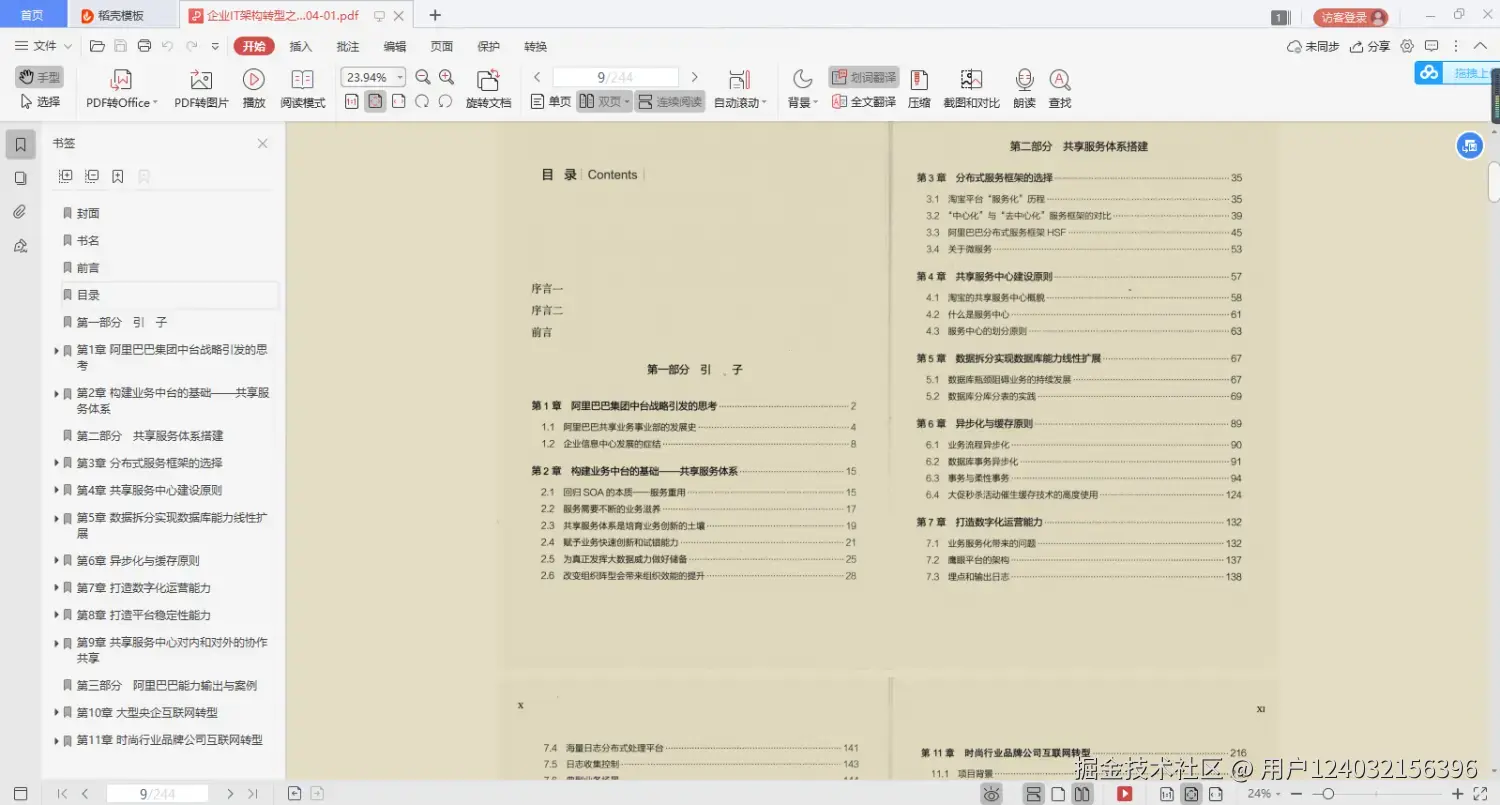This screenshot has height=805, width=1500.
Task: Switch to 单页 single page view
Action: [x=551, y=102]
